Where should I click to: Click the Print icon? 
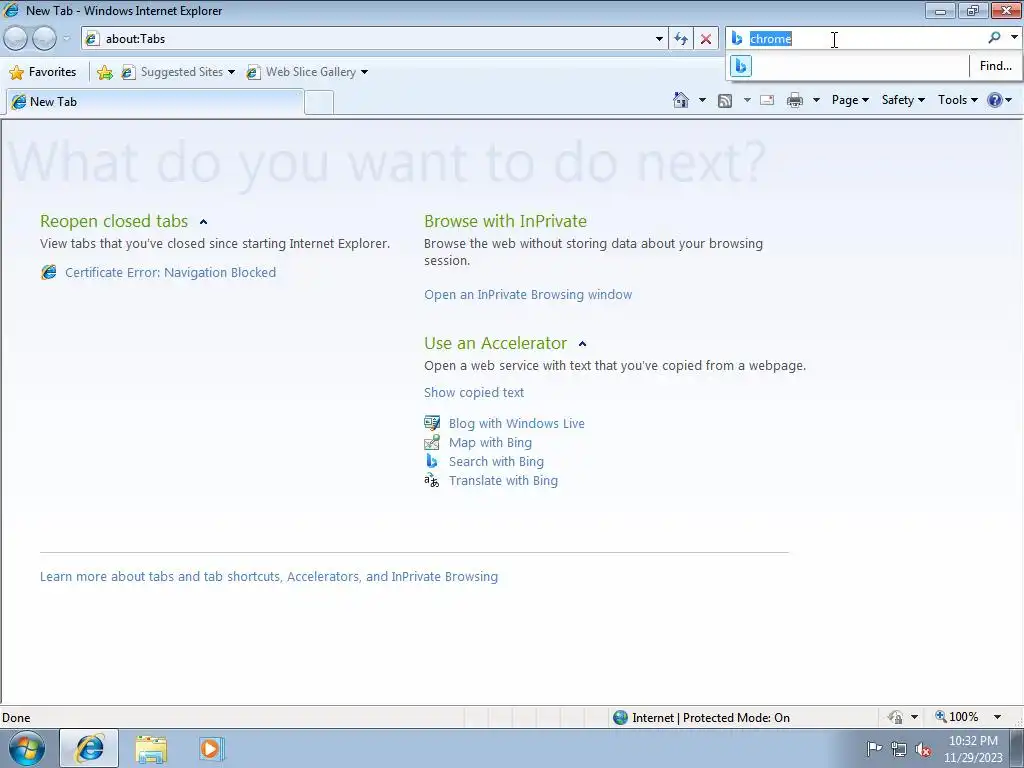point(795,100)
